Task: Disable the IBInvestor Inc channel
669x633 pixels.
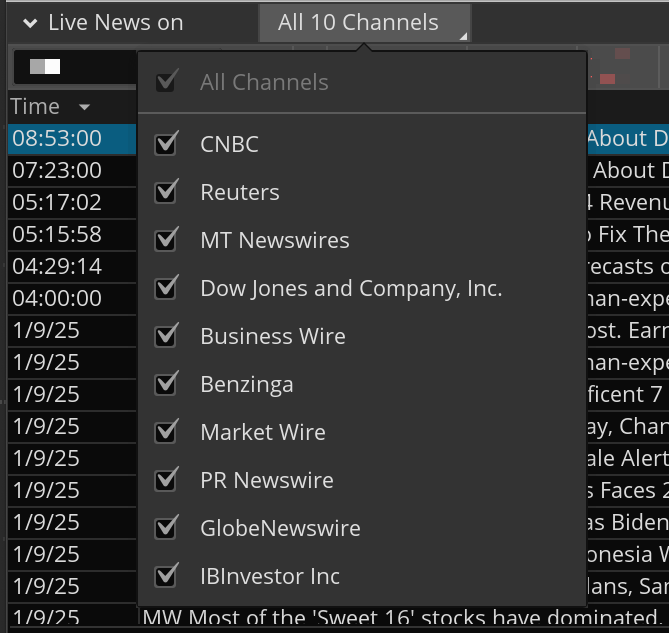Action: tap(167, 576)
